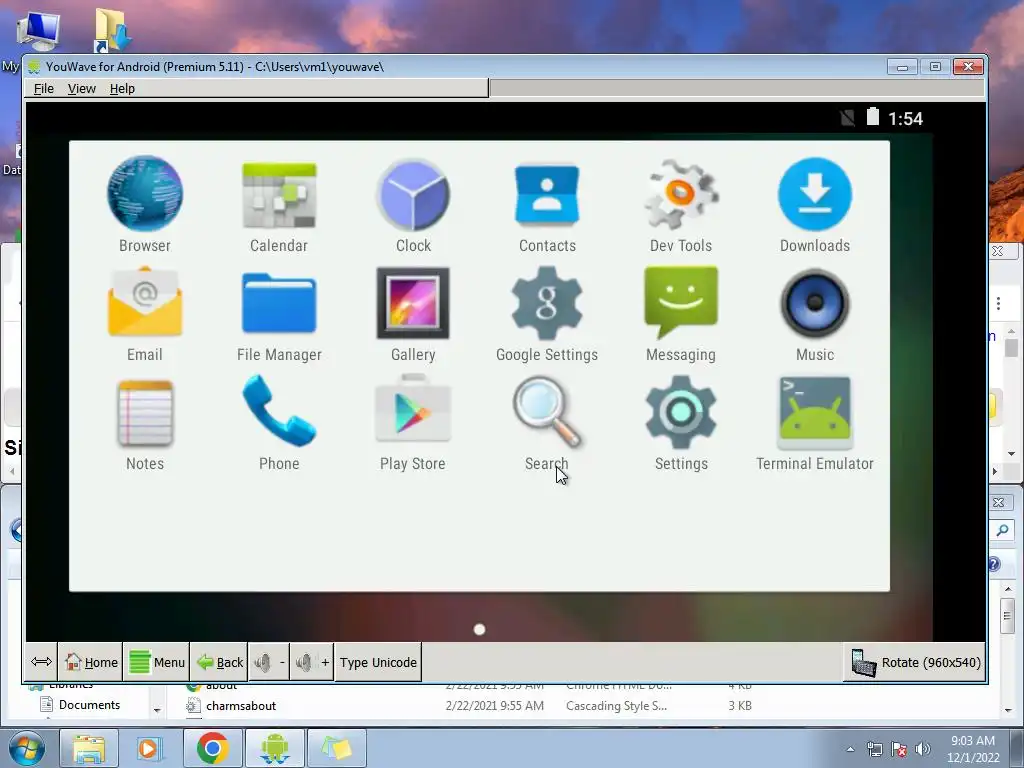Open the View menu
This screenshot has height=768, width=1024.
tap(82, 88)
